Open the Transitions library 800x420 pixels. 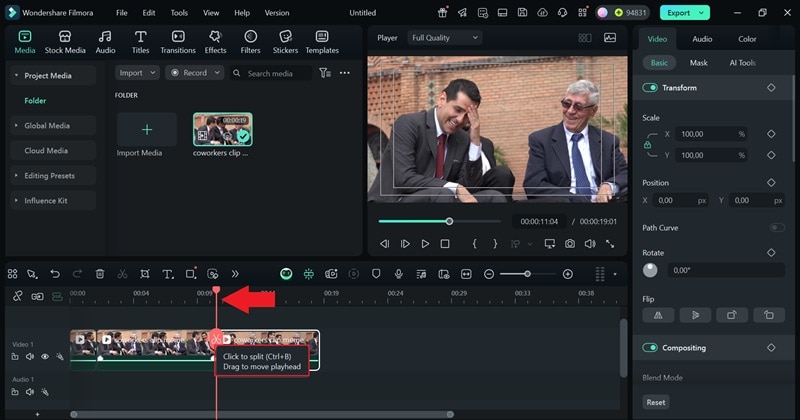(178, 42)
